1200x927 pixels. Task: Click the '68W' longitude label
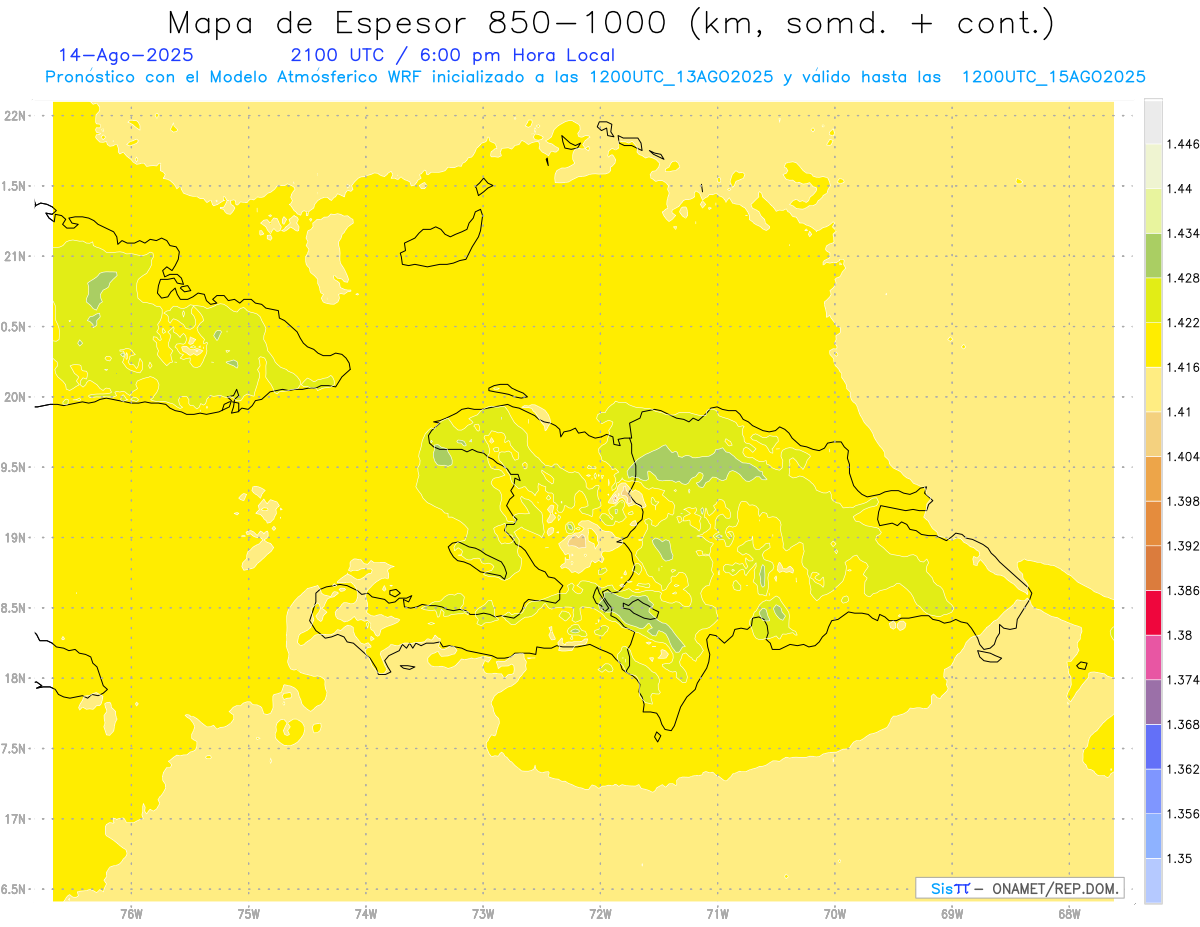[1069, 914]
